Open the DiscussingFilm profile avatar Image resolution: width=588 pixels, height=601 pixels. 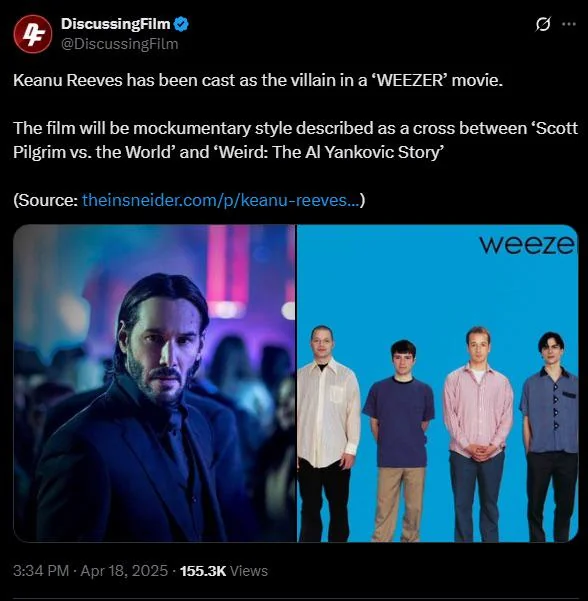tap(33, 34)
